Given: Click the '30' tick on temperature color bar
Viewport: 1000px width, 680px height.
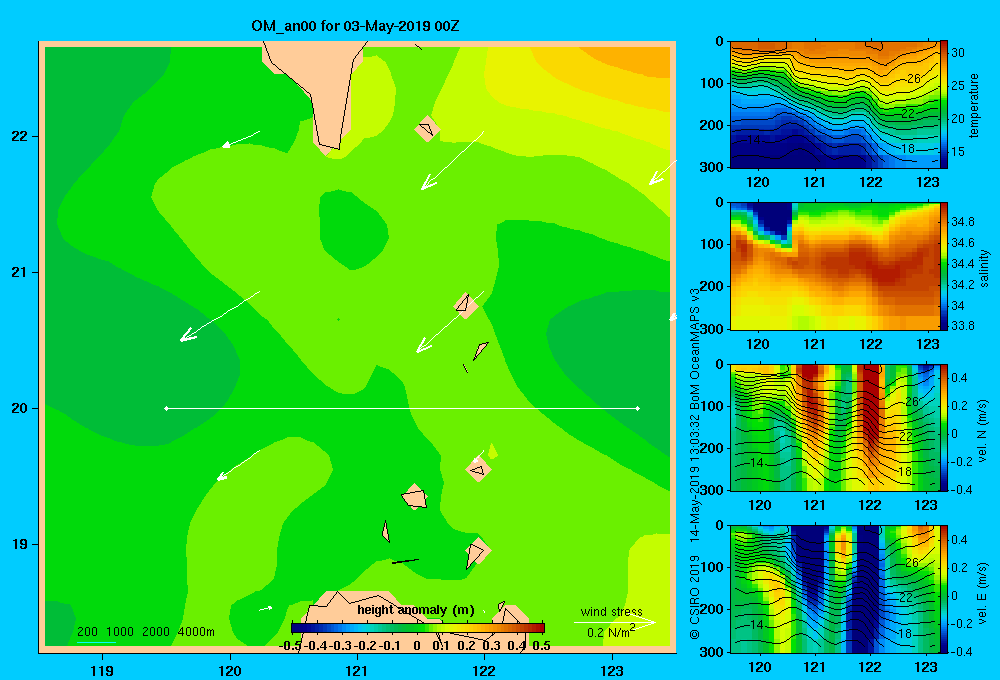Looking at the screenshot, I should click(958, 53).
